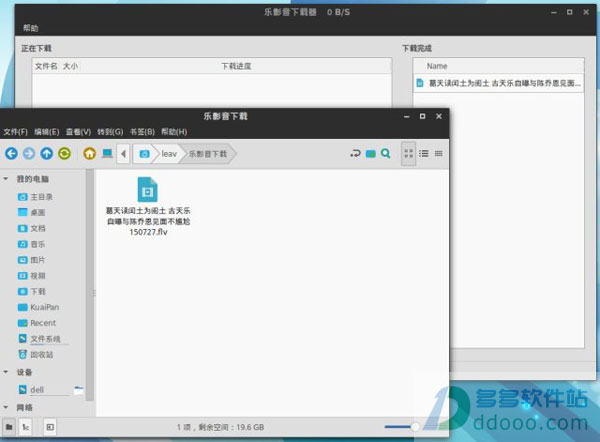Open 帮助 menu in downloader window
The height and width of the screenshot is (442, 600).
(x=30, y=28)
